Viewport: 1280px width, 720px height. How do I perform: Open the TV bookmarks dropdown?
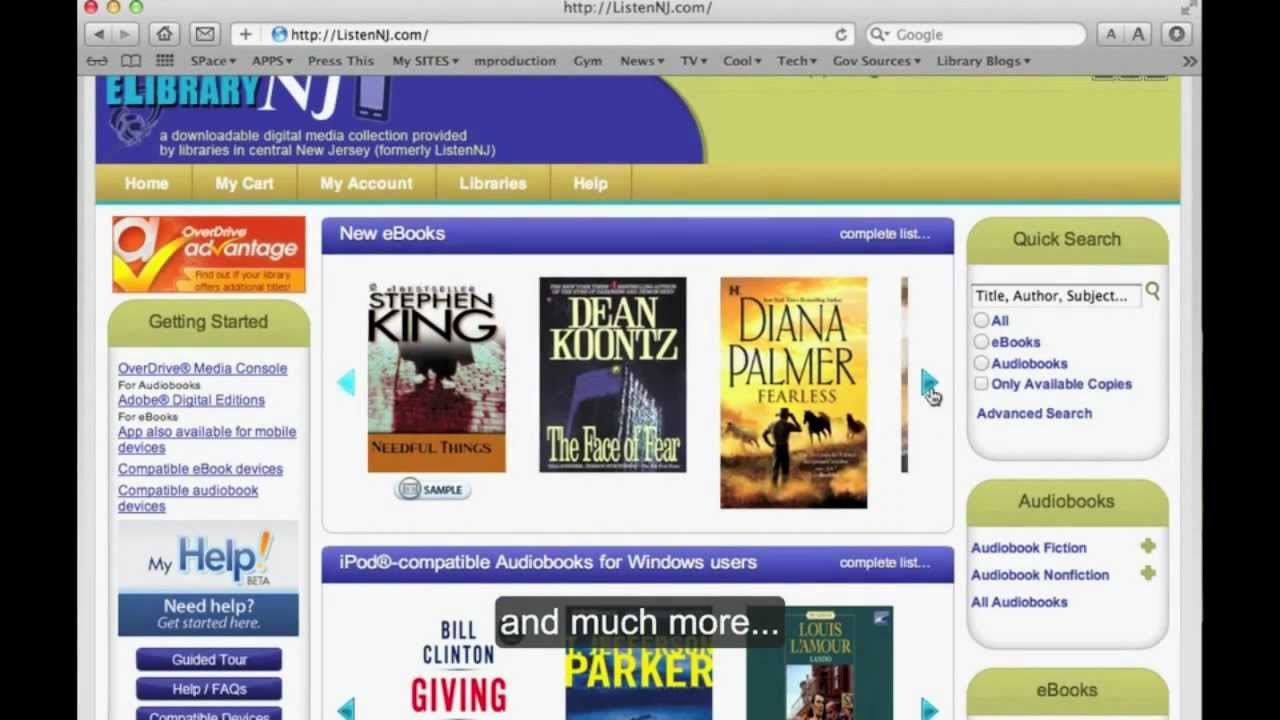click(694, 61)
